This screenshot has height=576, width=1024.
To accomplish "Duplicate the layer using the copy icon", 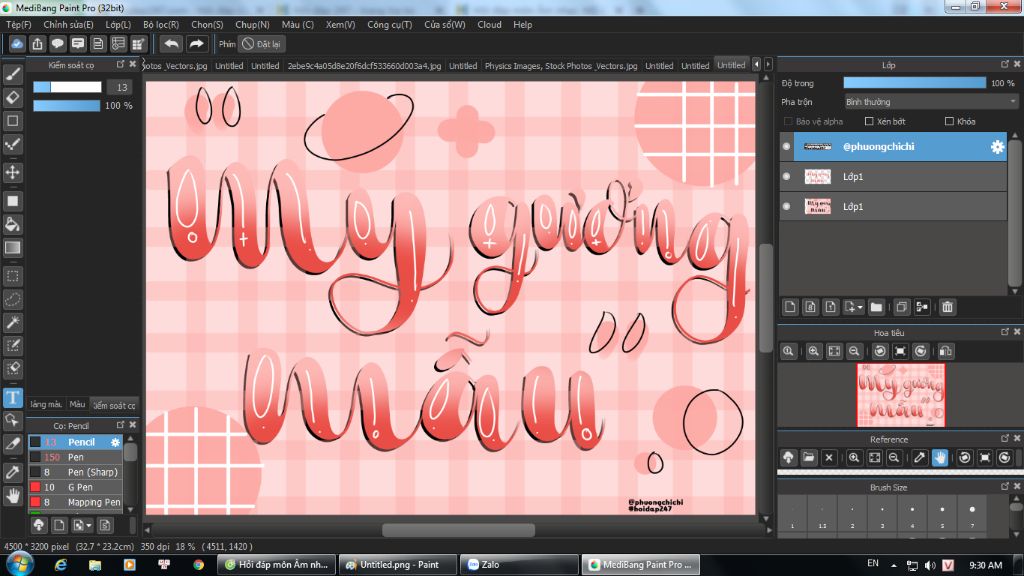I will point(901,307).
